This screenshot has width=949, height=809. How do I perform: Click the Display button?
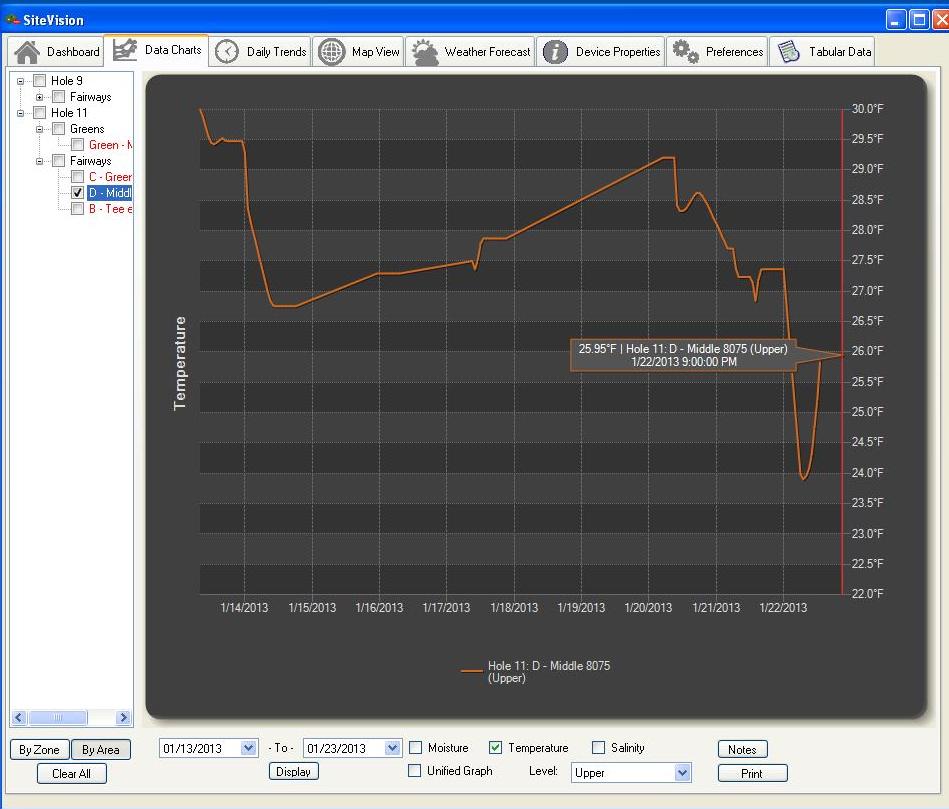[294, 771]
